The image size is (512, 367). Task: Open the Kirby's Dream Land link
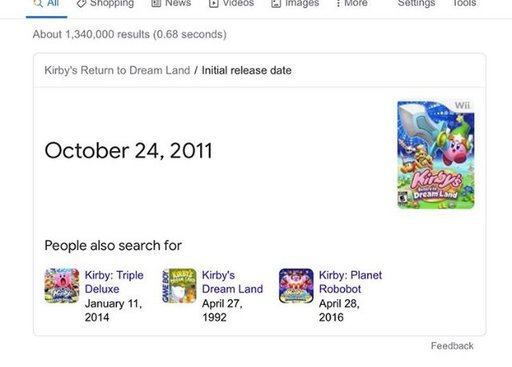[x=232, y=282]
